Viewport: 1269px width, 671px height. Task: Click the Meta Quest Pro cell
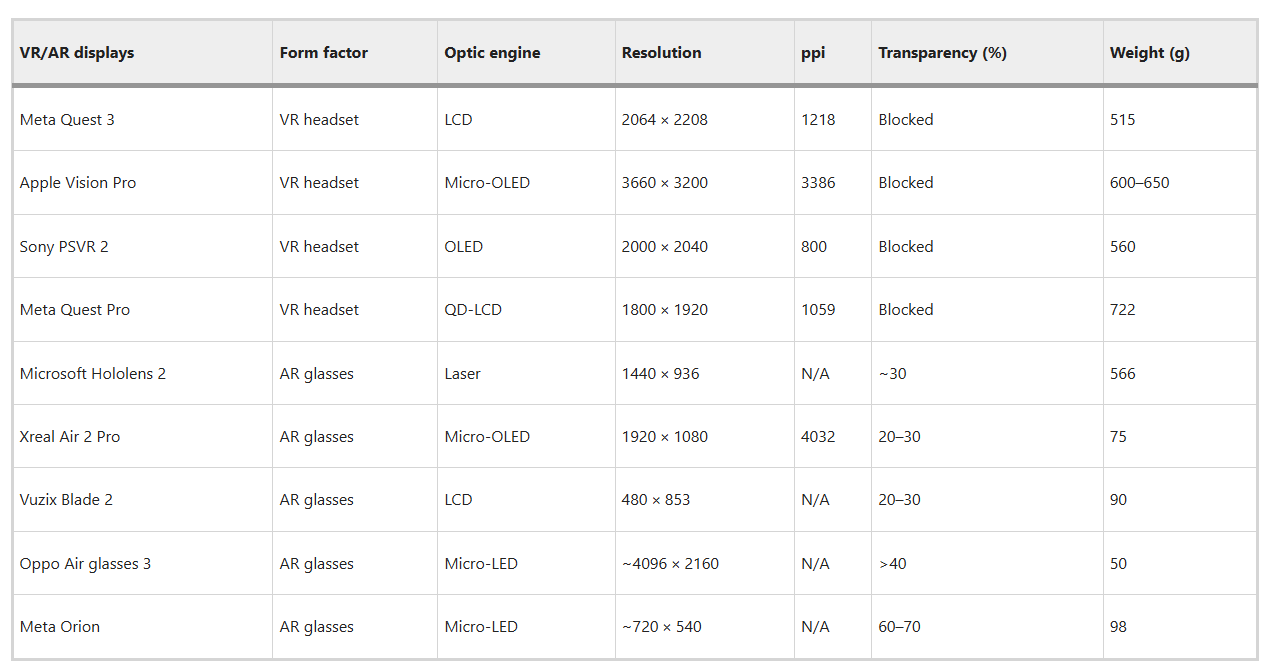pyautogui.click(x=75, y=310)
